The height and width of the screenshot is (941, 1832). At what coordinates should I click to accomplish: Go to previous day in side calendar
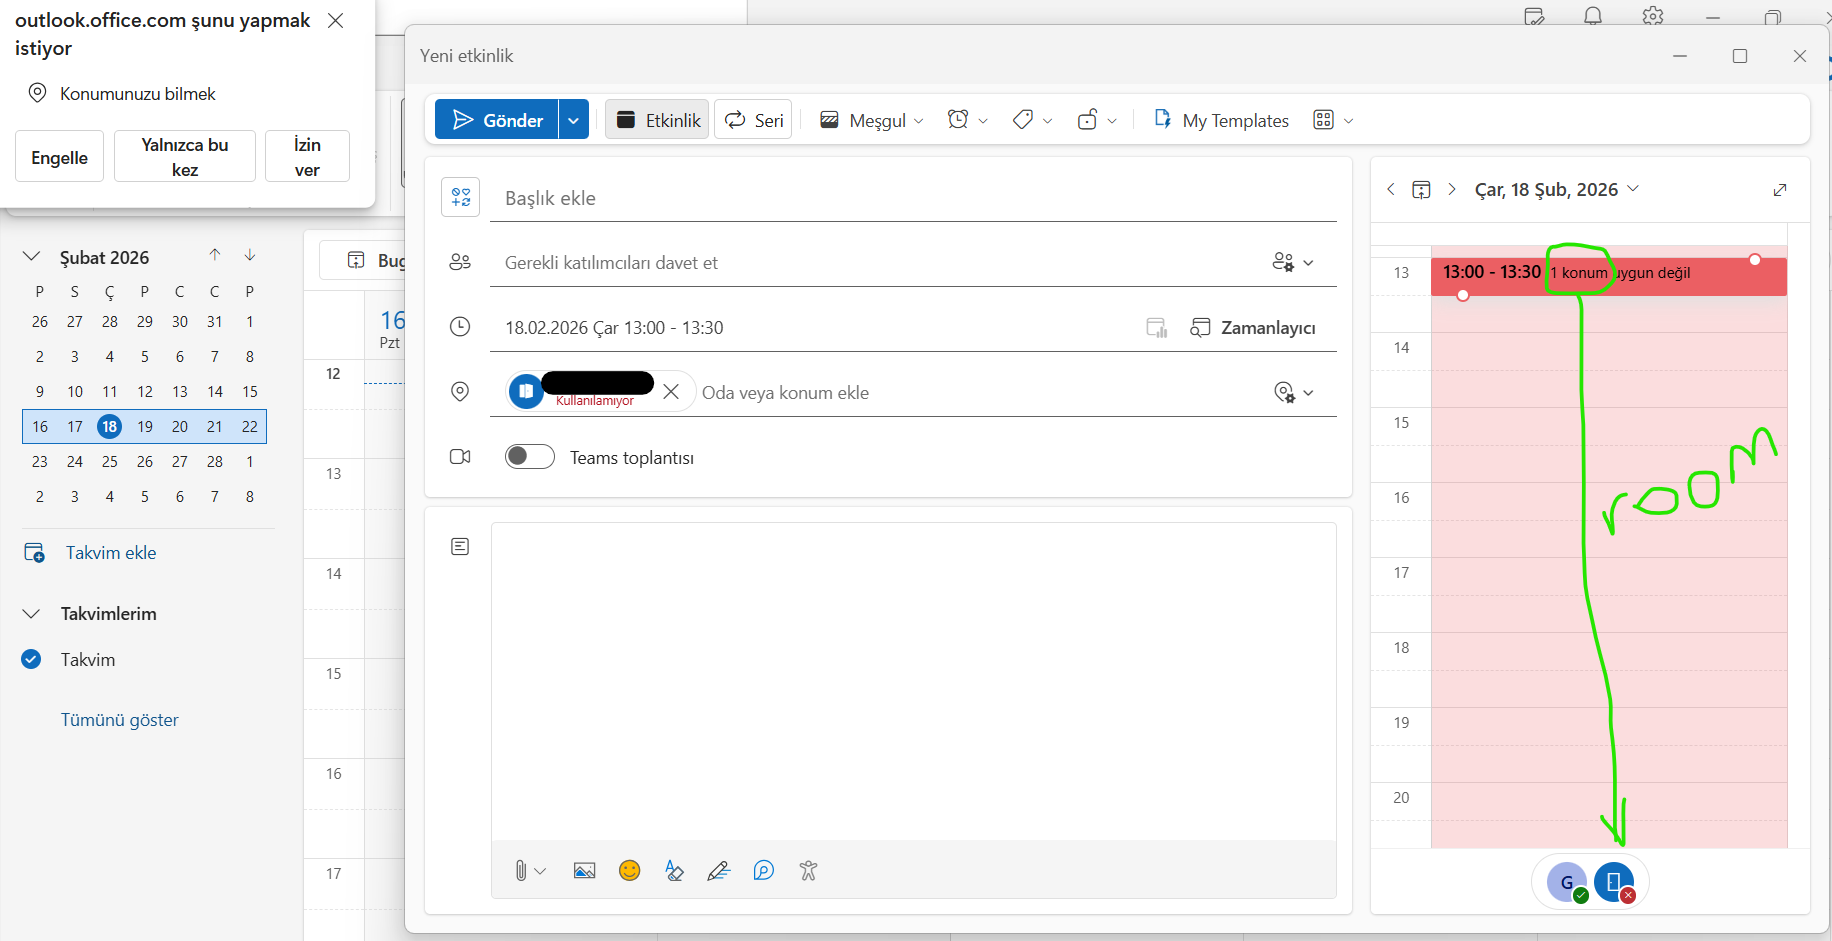[1391, 189]
